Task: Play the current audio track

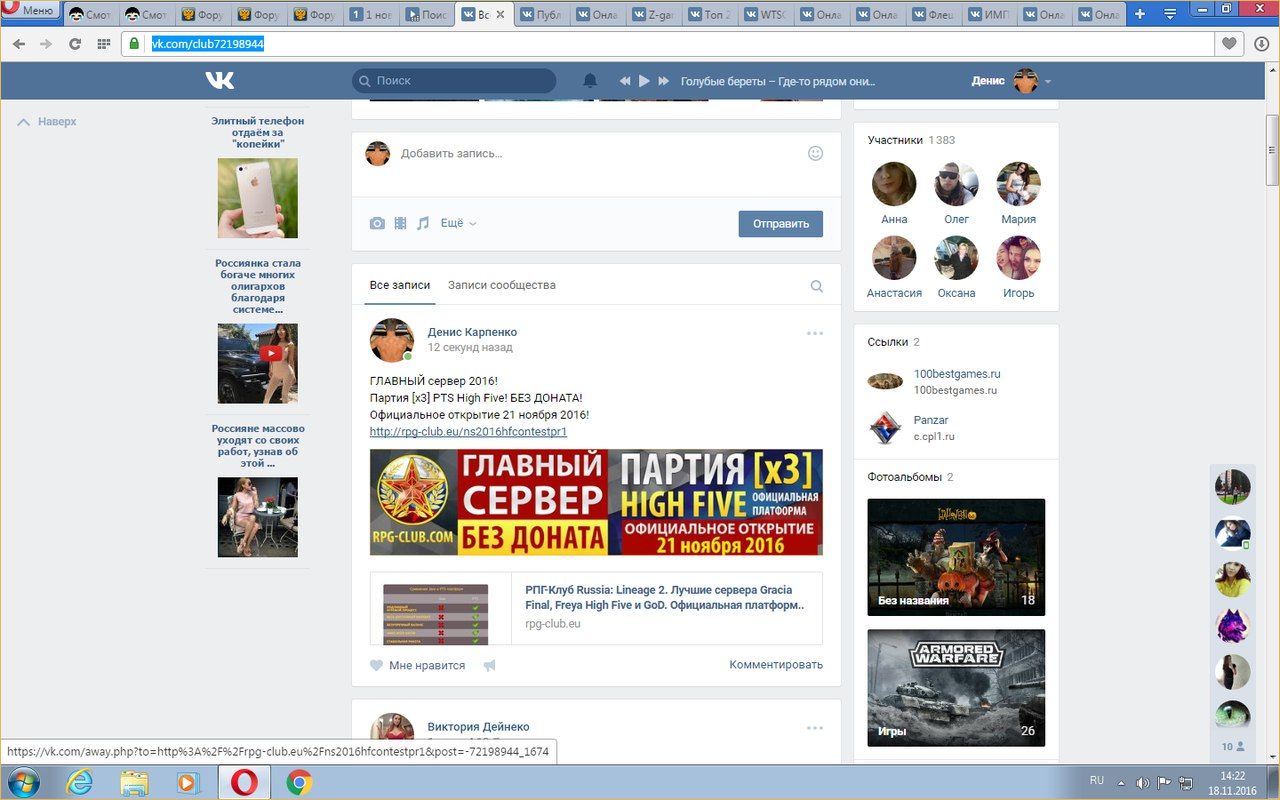Action: tap(644, 81)
